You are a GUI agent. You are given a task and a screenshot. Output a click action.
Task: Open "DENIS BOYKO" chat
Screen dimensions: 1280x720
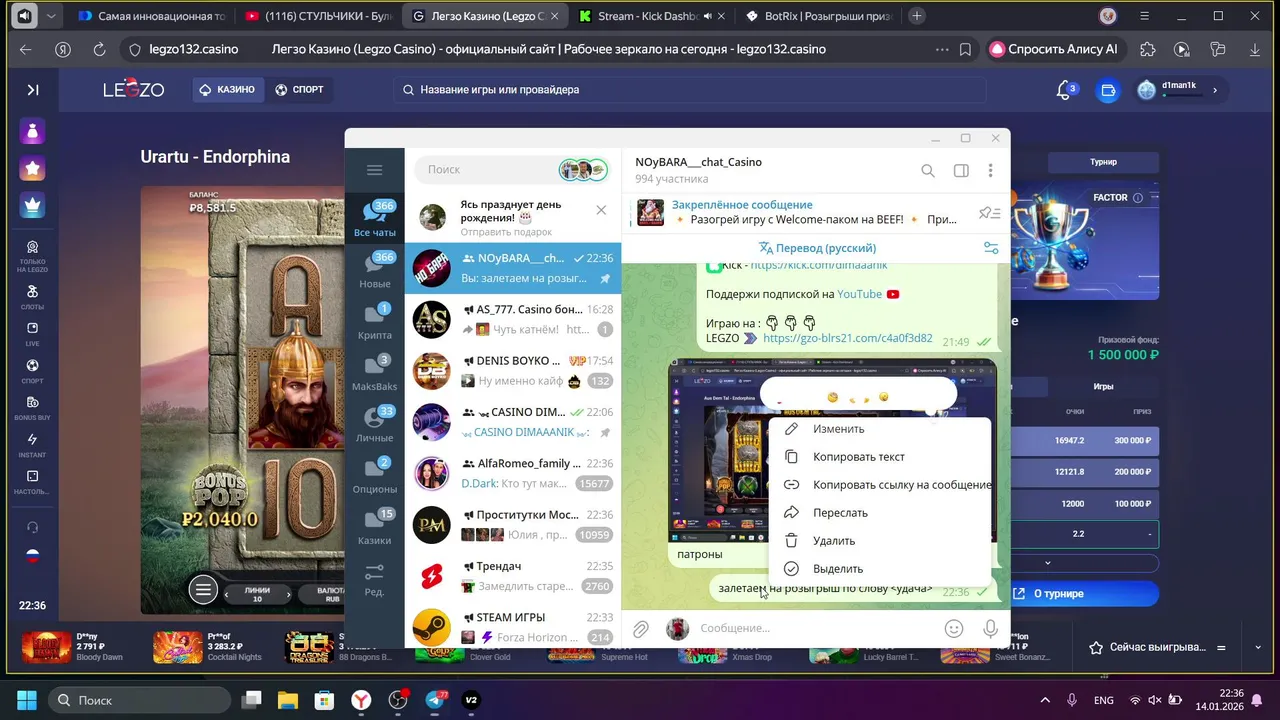[x=513, y=371]
